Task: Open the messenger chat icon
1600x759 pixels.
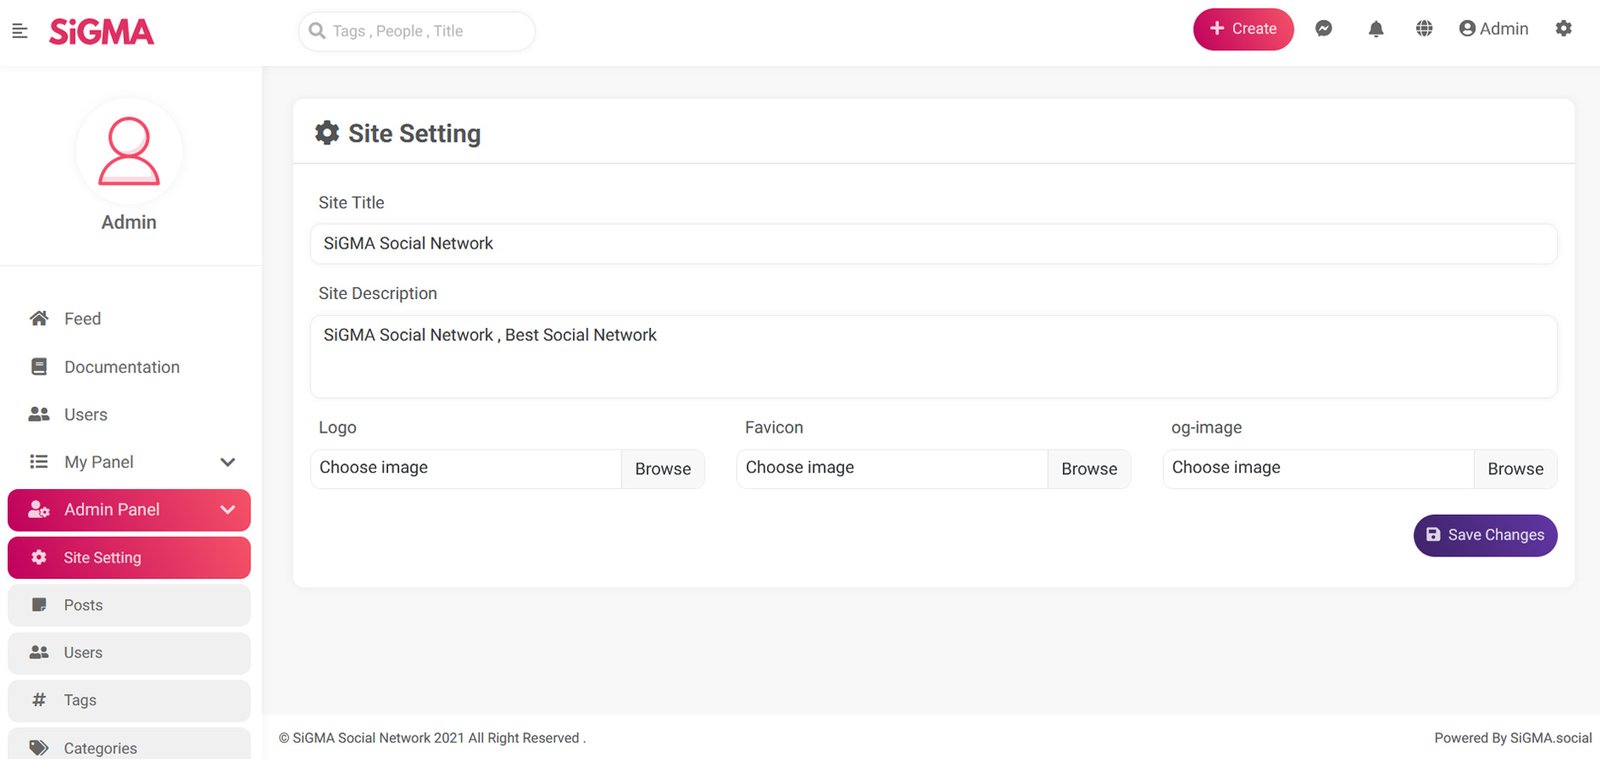Action: point(1323,29)
